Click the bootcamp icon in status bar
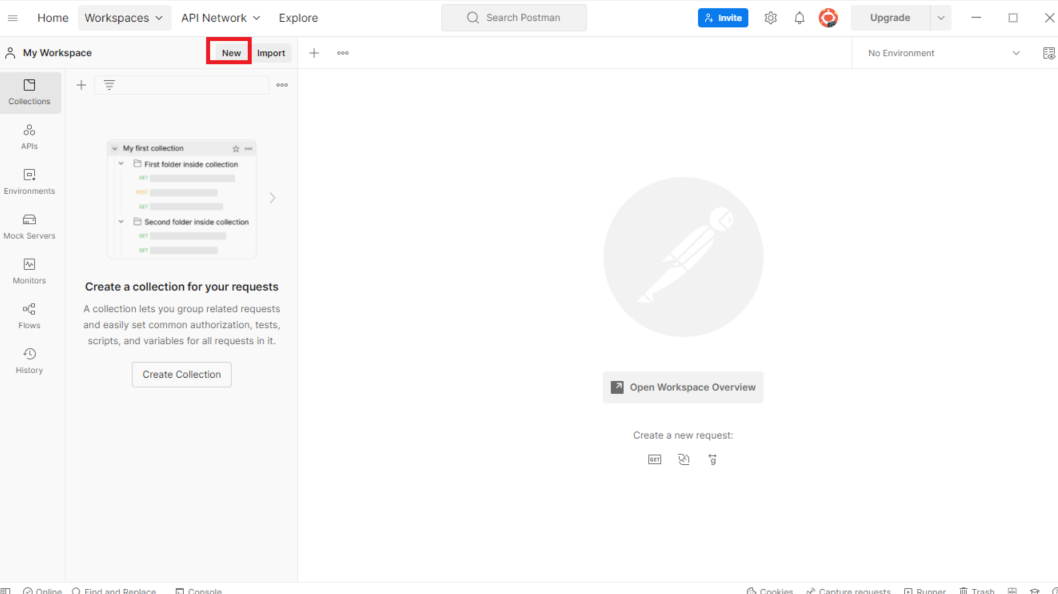The image size is (1058, 594). pos(1034,591)
